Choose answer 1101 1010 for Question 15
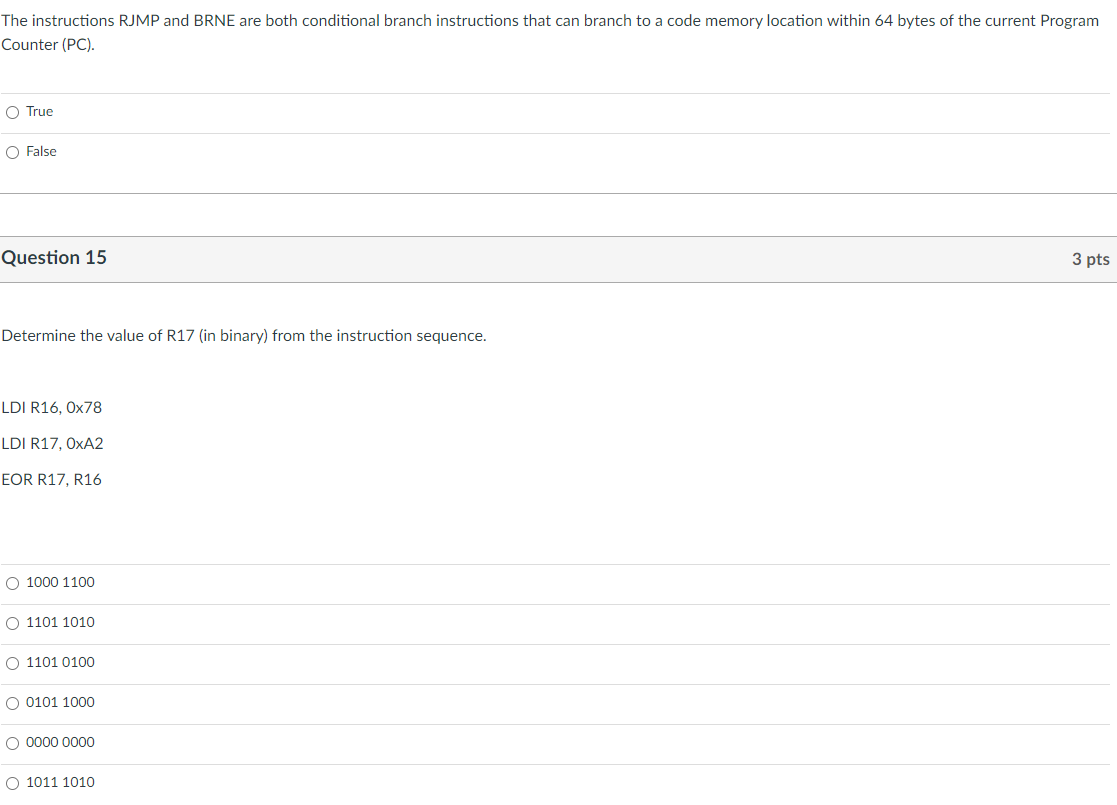This screenshot has width=1117, height=805. pos(10,623)
